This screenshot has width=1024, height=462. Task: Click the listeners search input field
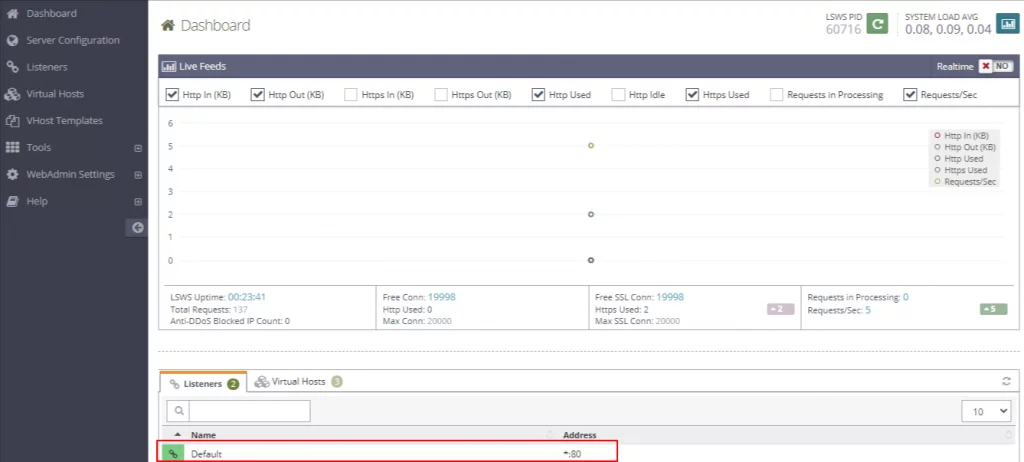249,411
